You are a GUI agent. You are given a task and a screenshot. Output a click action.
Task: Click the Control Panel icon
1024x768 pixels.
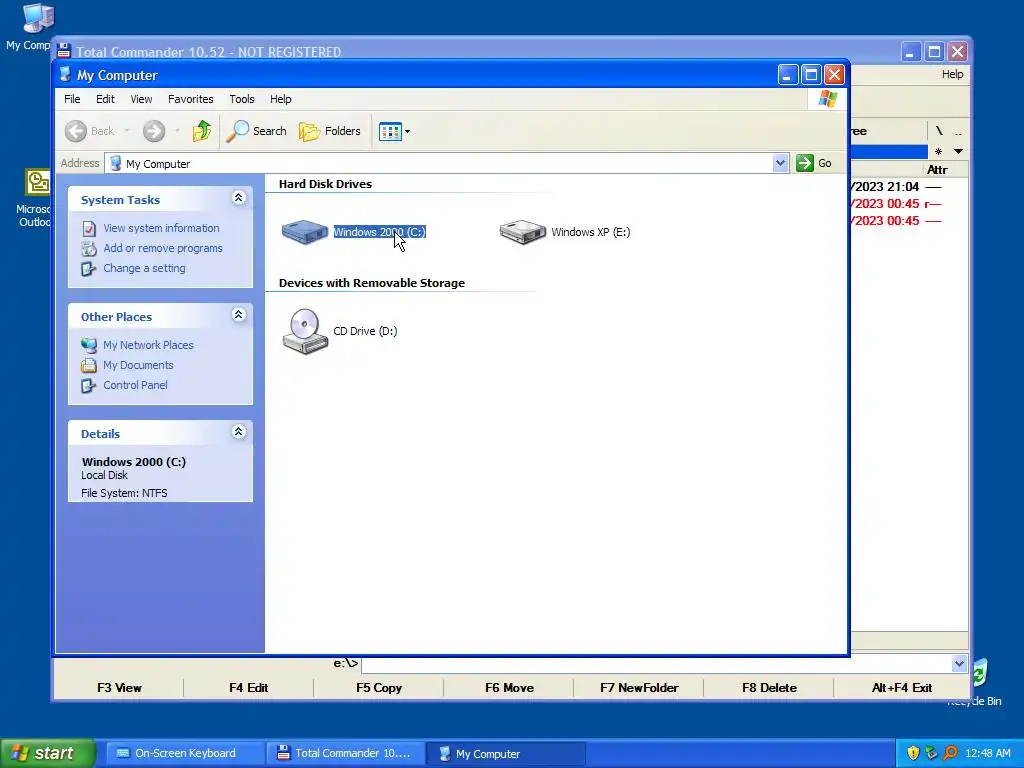(x=89, y=386)
